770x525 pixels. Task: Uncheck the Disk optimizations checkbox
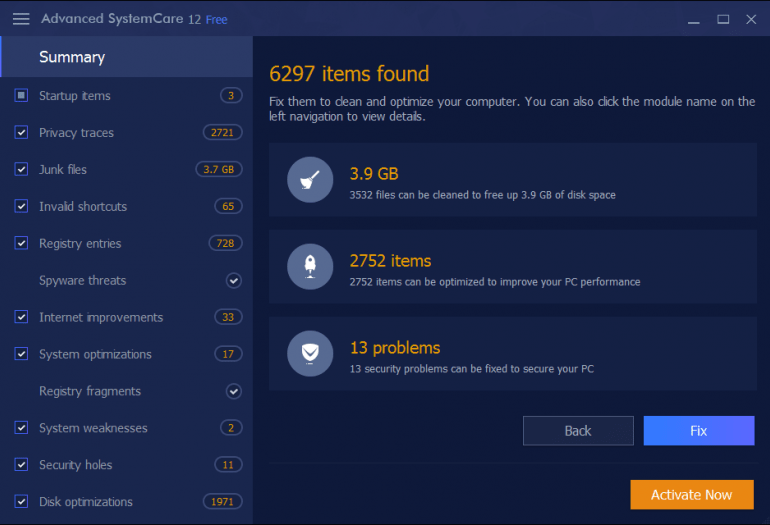(21, 501)
